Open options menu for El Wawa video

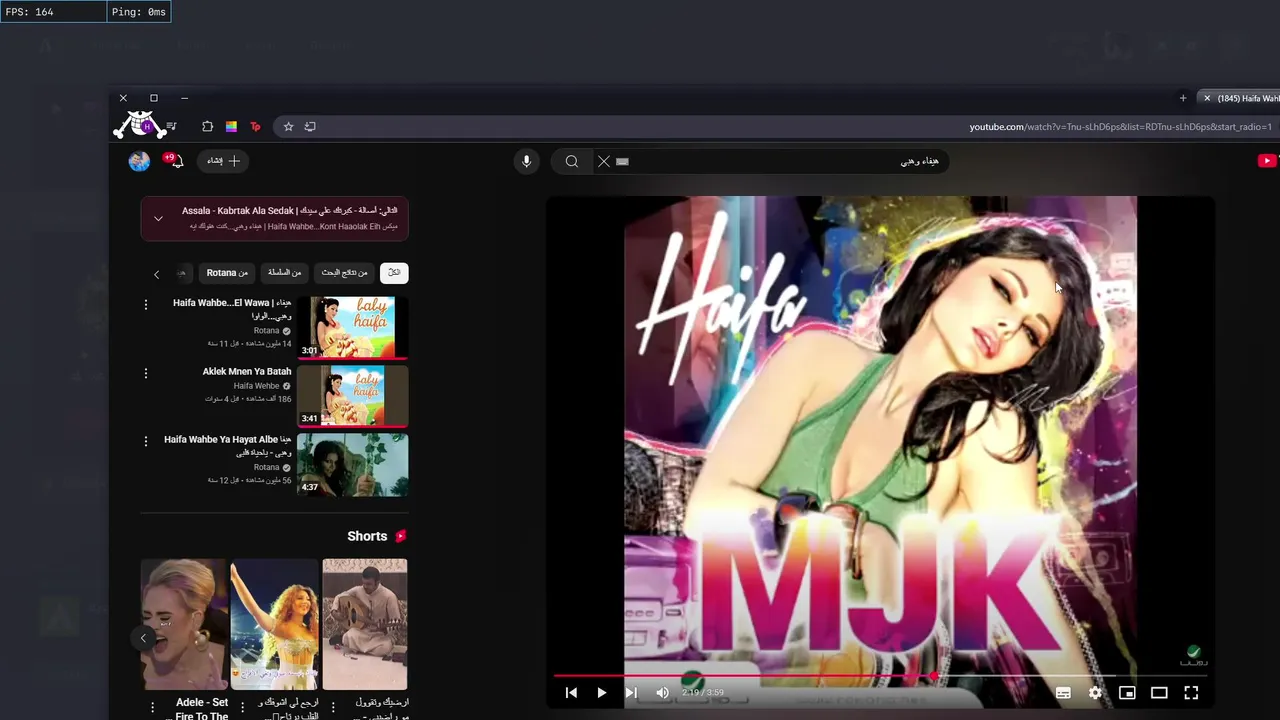click(146, 304)
